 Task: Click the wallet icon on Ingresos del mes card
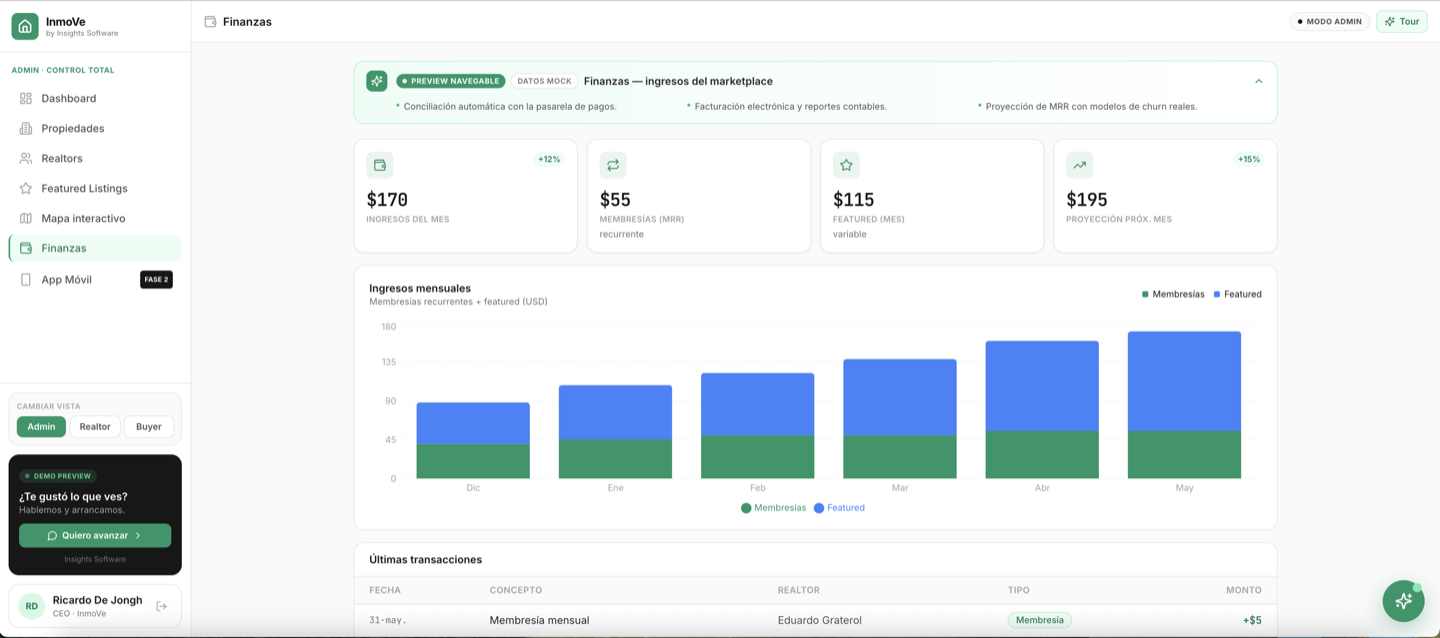tap(380, 165)
